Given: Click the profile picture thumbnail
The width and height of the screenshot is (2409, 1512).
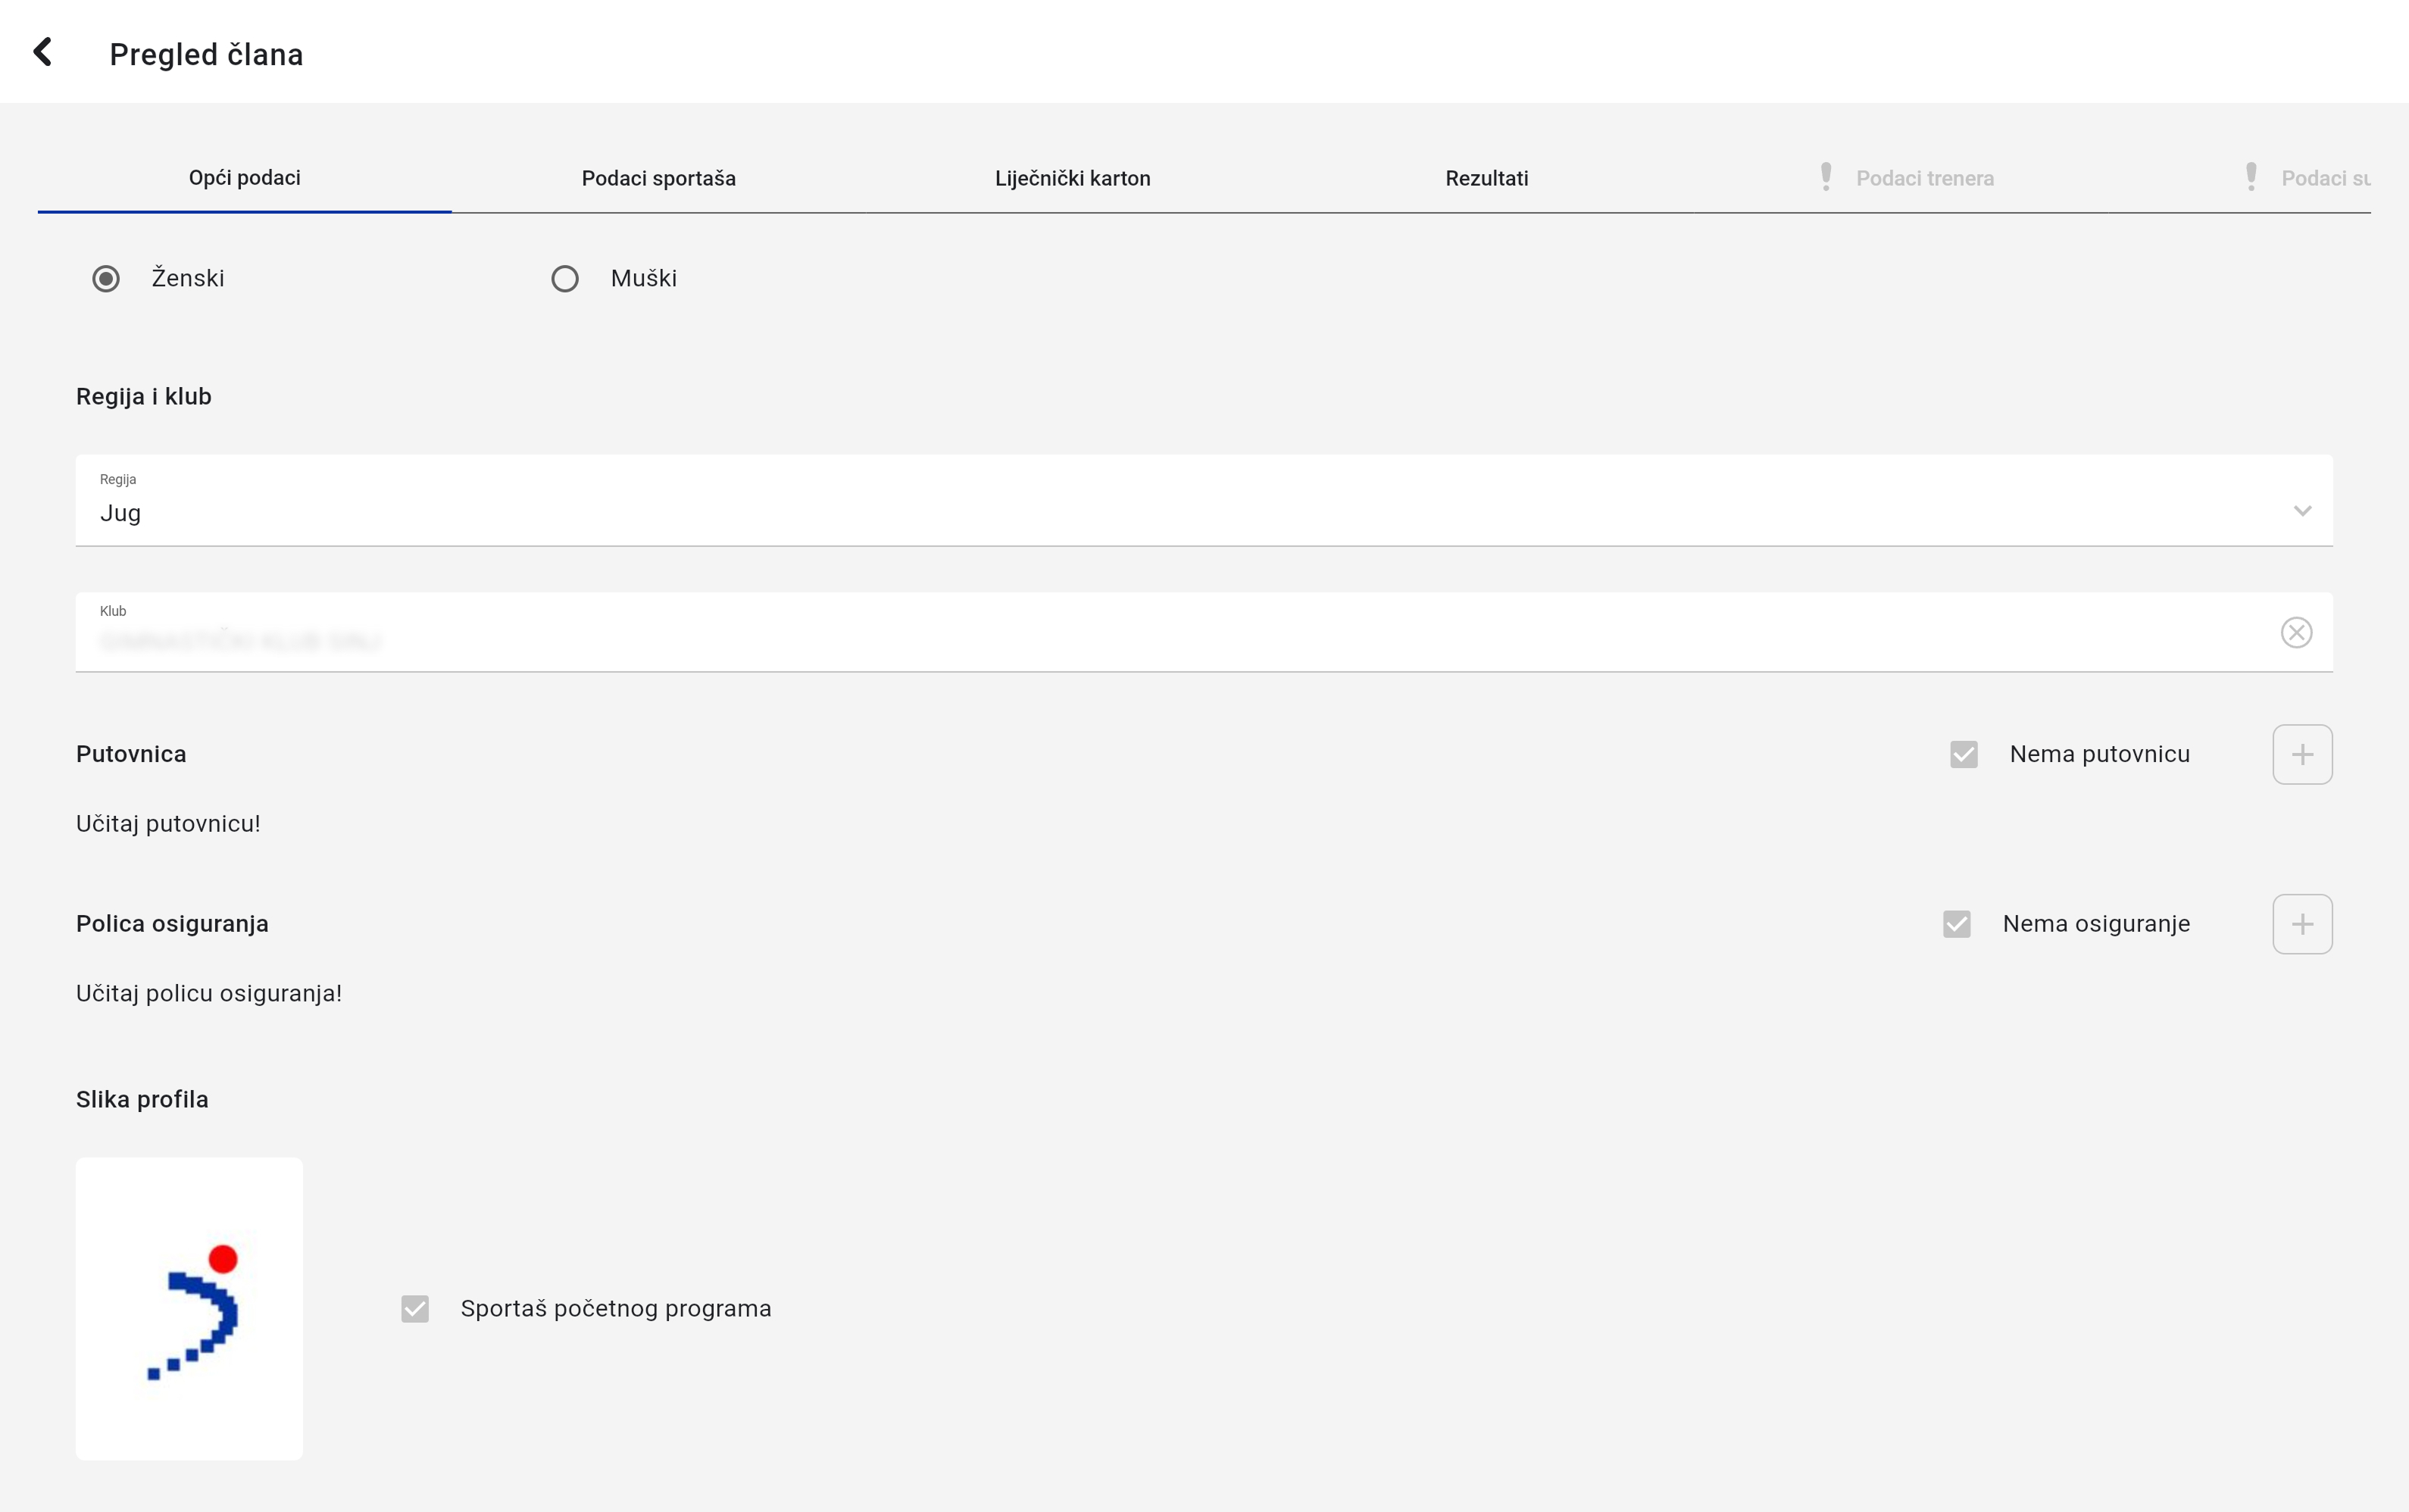Looking at the screenshot, I should click(x=189, y=1308).
